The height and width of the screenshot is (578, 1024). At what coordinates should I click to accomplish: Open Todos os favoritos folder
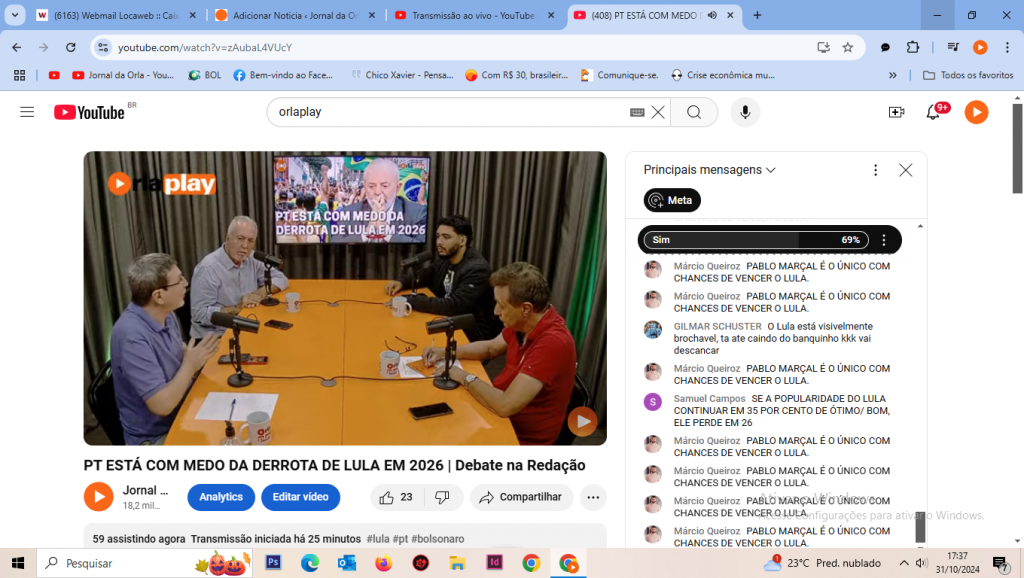(x=968, y=75)
